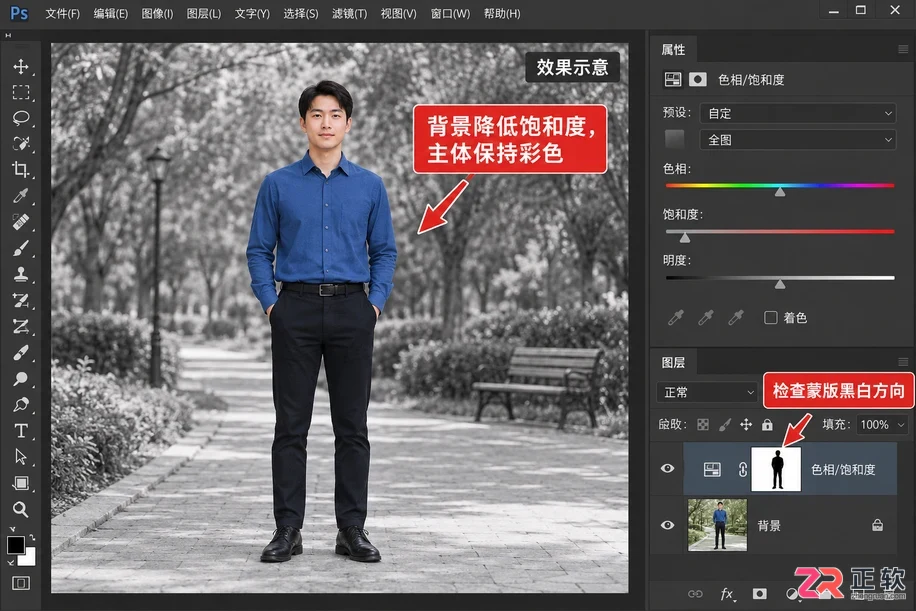Click the 饱和度 saturation slider handle

(685, 238)
